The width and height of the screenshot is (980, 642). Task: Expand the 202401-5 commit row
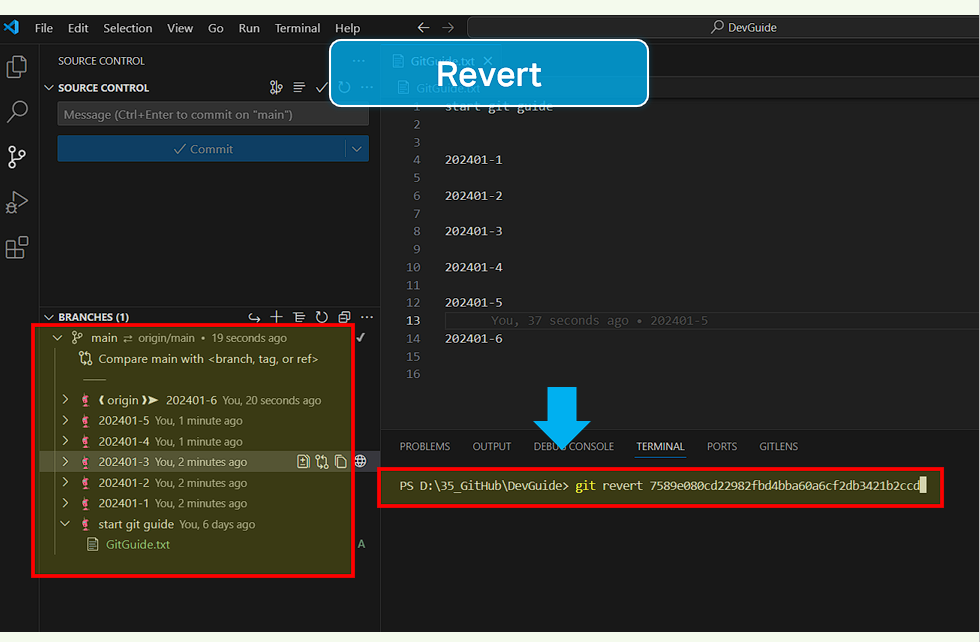point(65,420)
